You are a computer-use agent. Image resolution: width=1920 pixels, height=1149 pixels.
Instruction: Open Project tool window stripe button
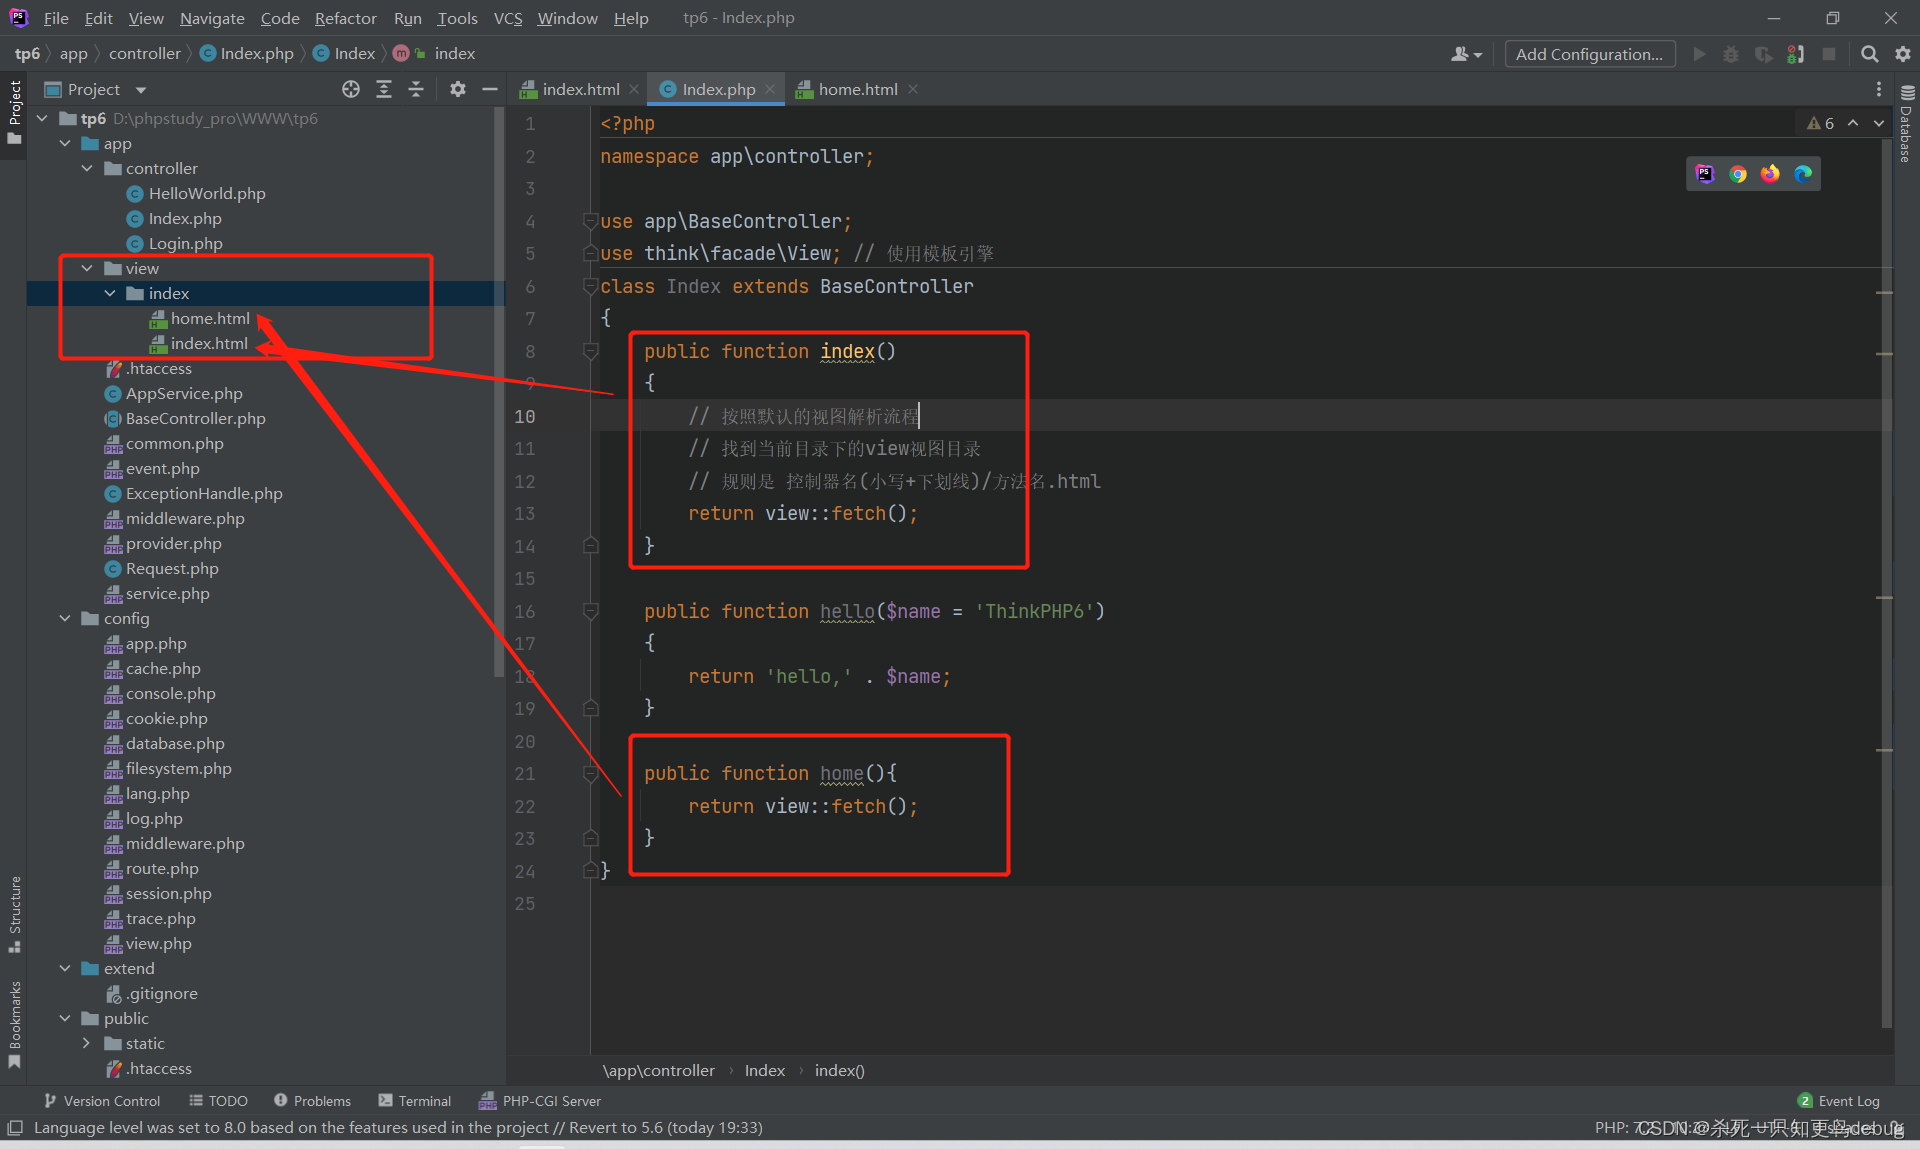pos(14,112)
